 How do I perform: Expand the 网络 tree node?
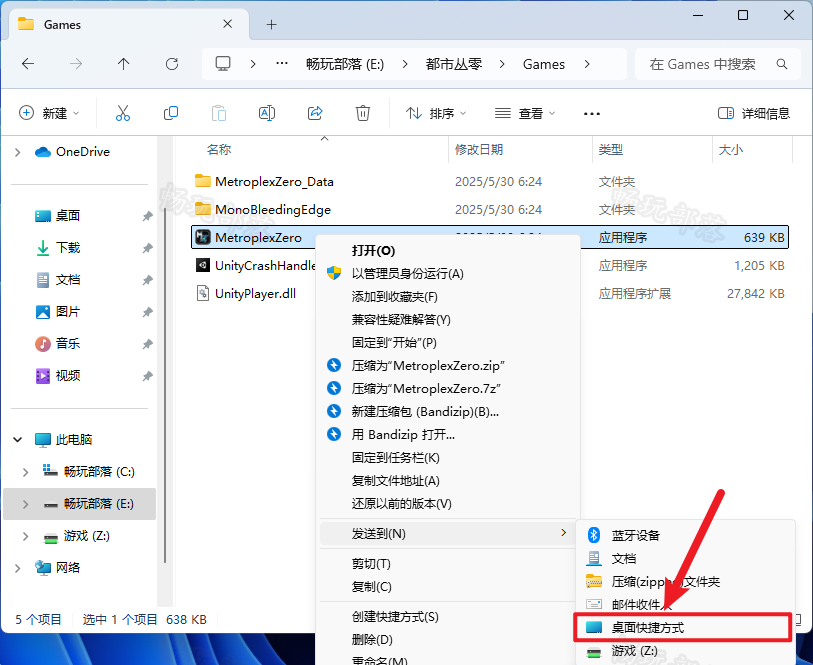tap(18, 568)
